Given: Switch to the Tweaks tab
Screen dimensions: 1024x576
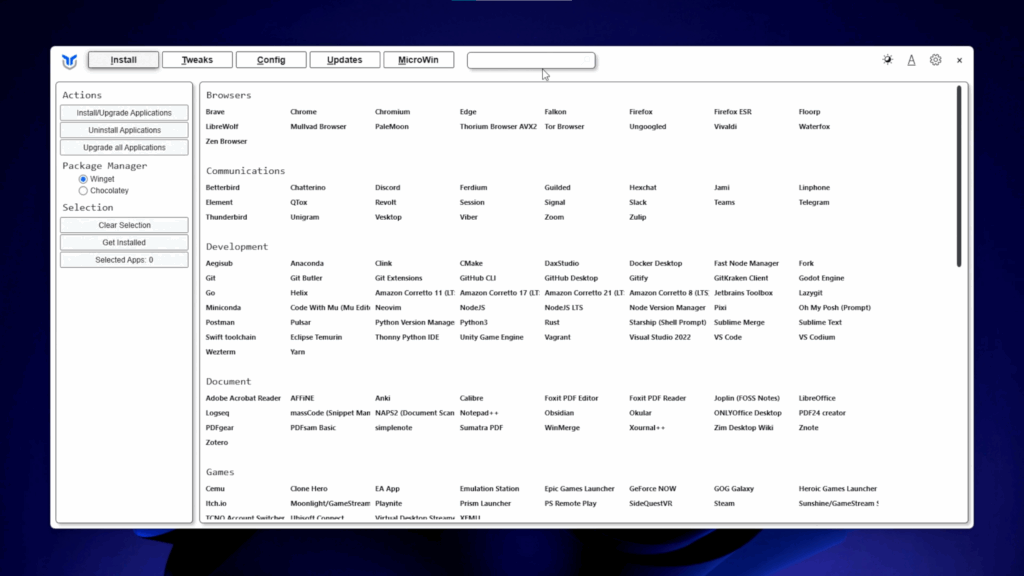Looking at the screenshot, I should [197, 60].
